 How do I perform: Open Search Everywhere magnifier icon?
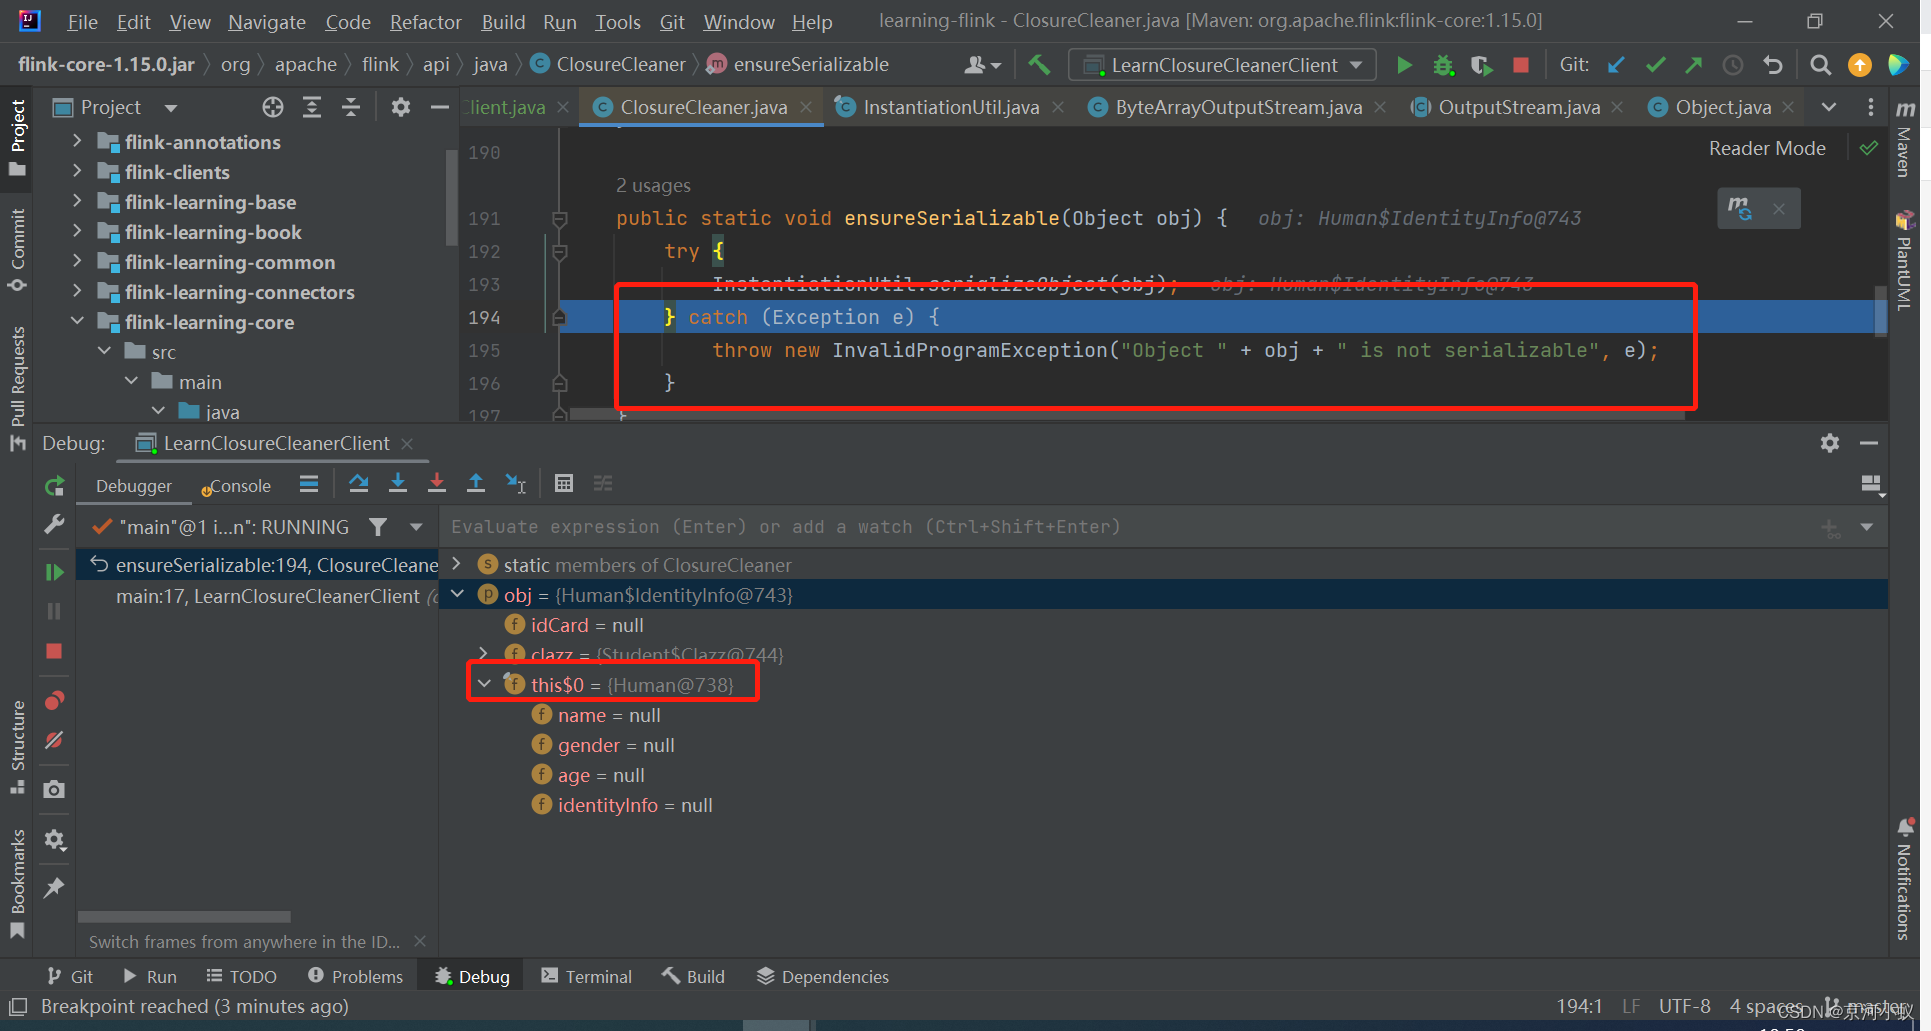click(x=1821, y=65)
